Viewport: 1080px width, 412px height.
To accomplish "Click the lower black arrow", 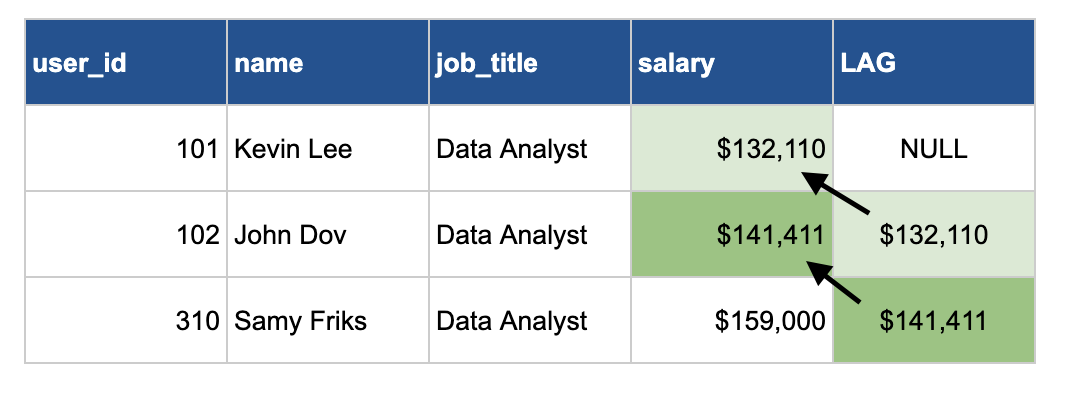I will 838,282.
